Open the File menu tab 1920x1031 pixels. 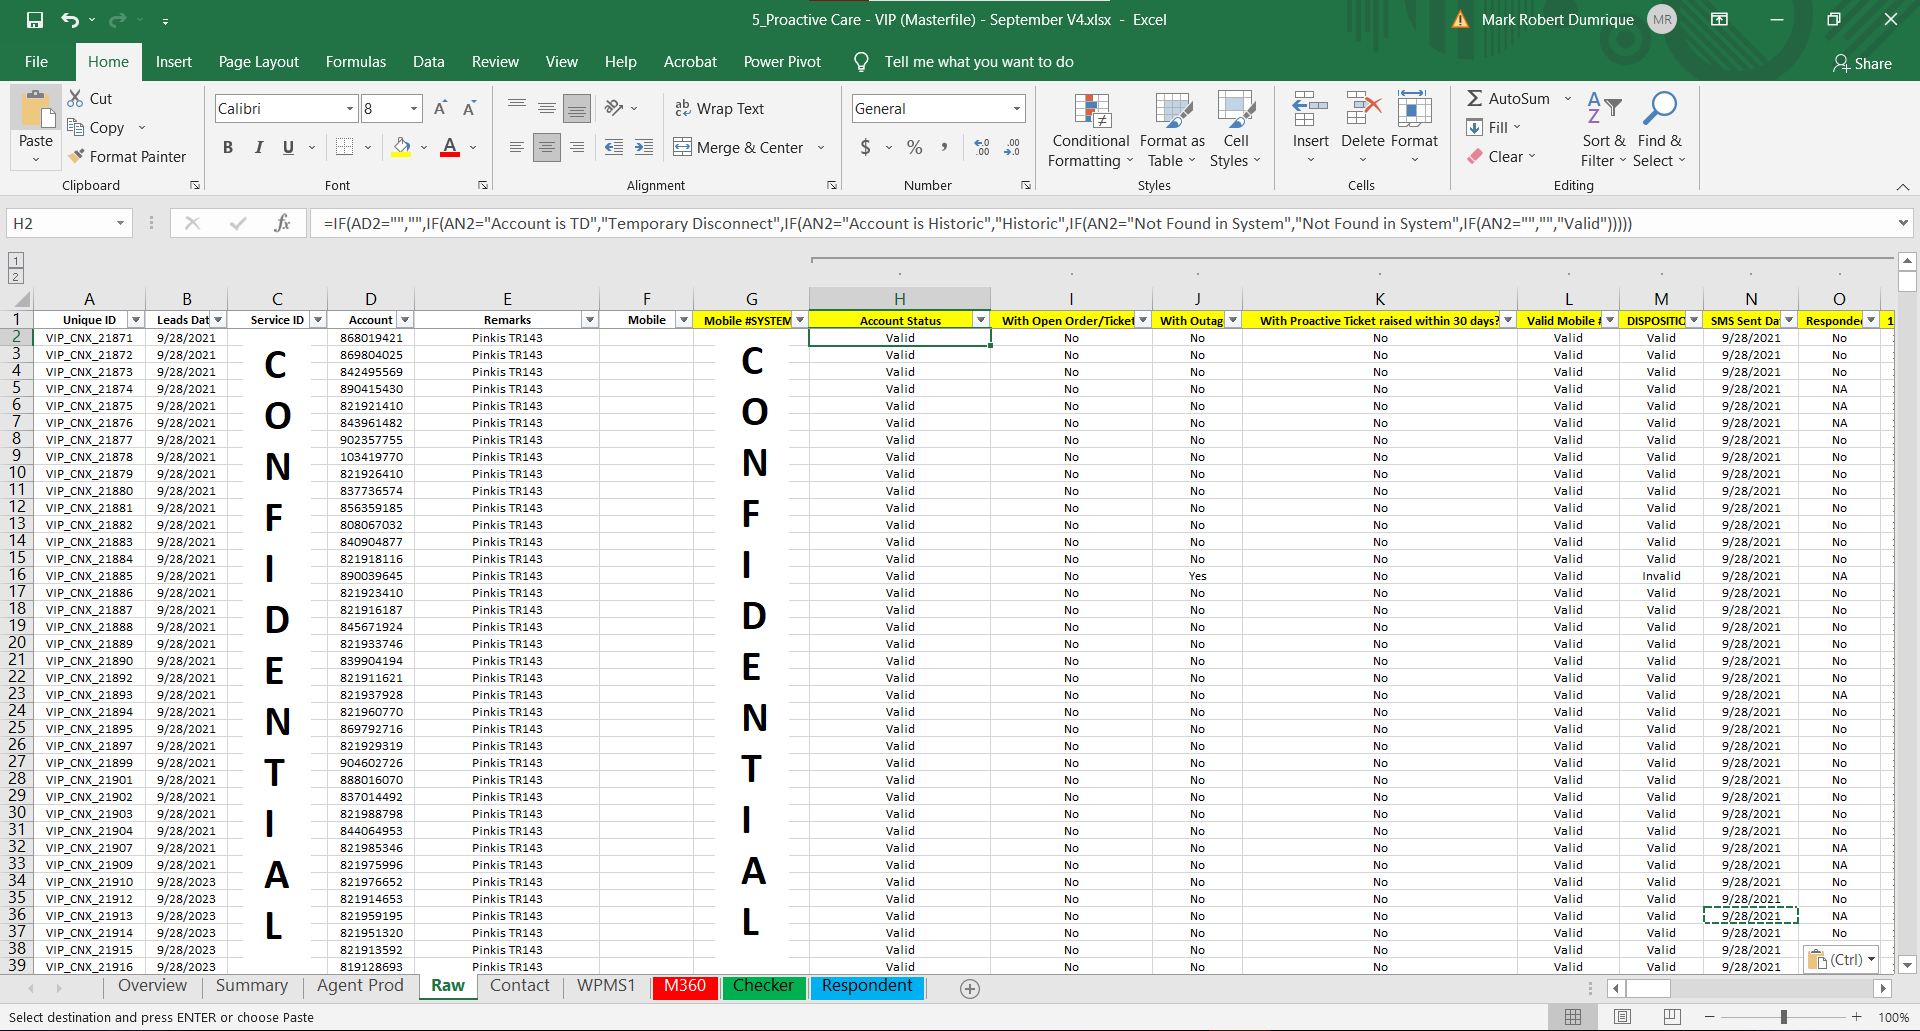click(x=36, y=62)
